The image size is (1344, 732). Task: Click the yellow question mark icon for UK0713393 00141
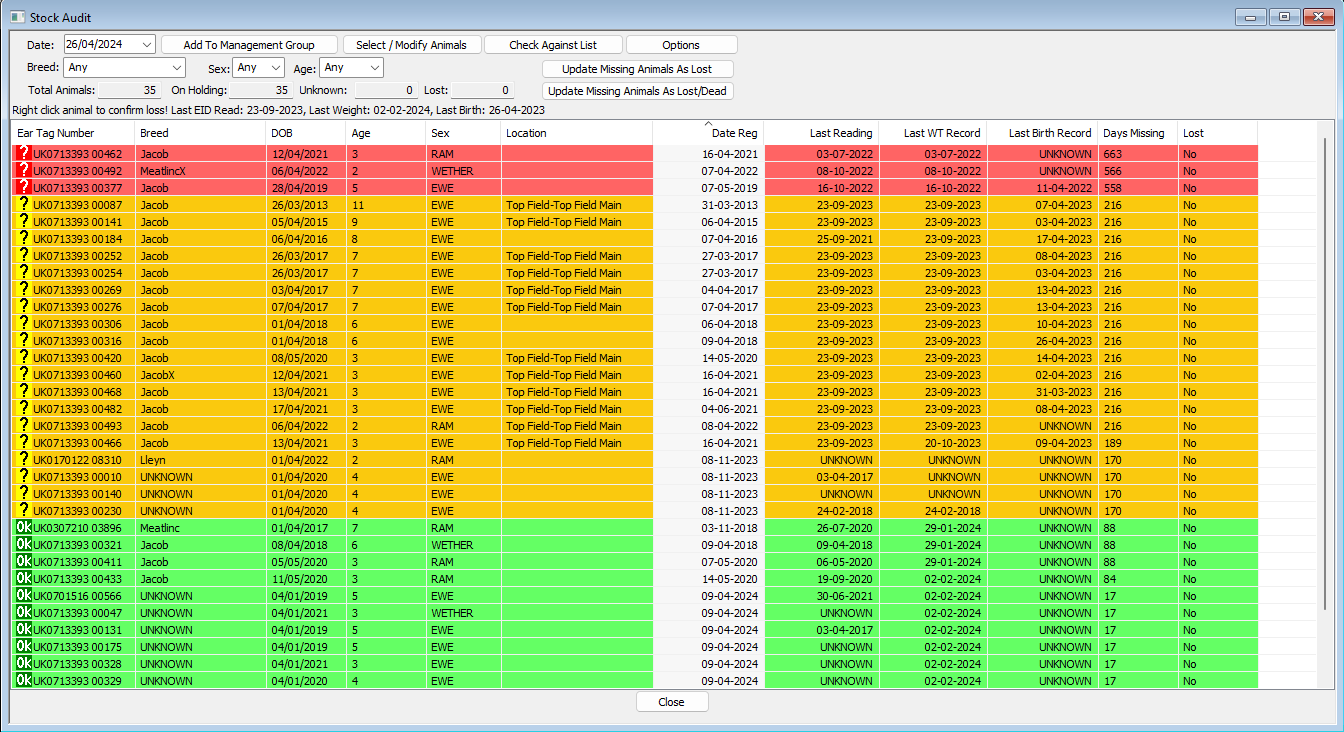point(24,222)
